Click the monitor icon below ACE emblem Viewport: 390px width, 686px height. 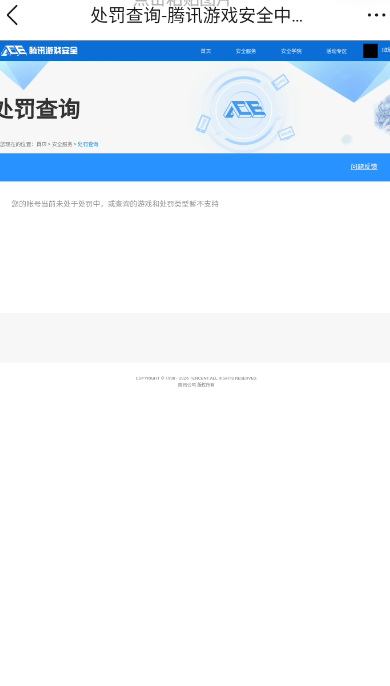pyautogui.click(x=286, y=133)
